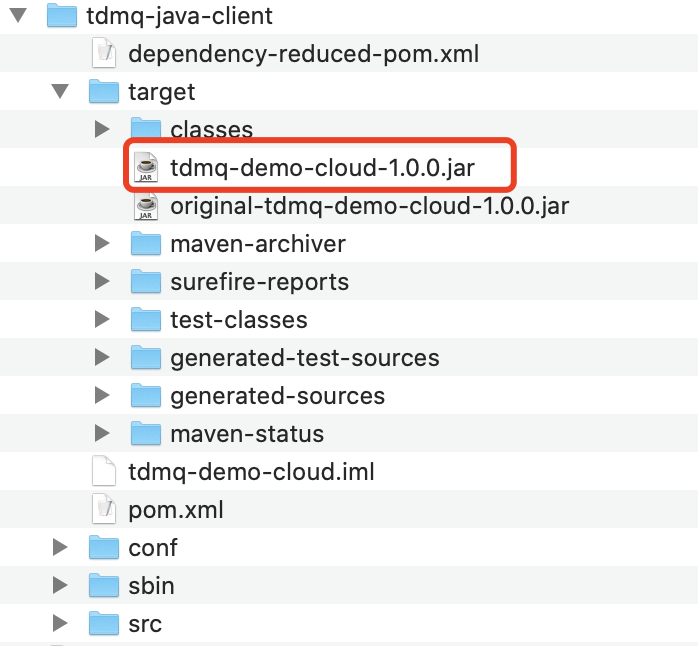Image resolution: width=698 pixels, height=646 pixels.
Task: Select the generated-test-sources folder name
Action: [x=305, y=358]
